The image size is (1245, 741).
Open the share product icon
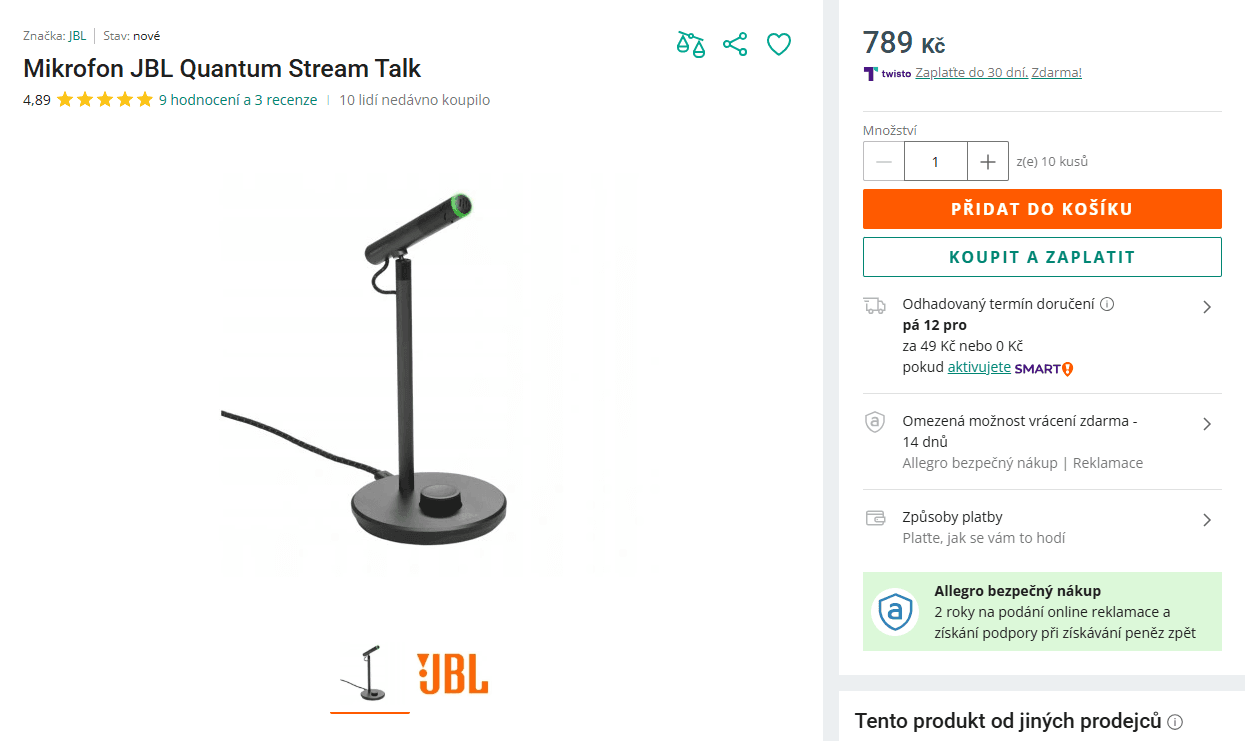tap(735, 44)
